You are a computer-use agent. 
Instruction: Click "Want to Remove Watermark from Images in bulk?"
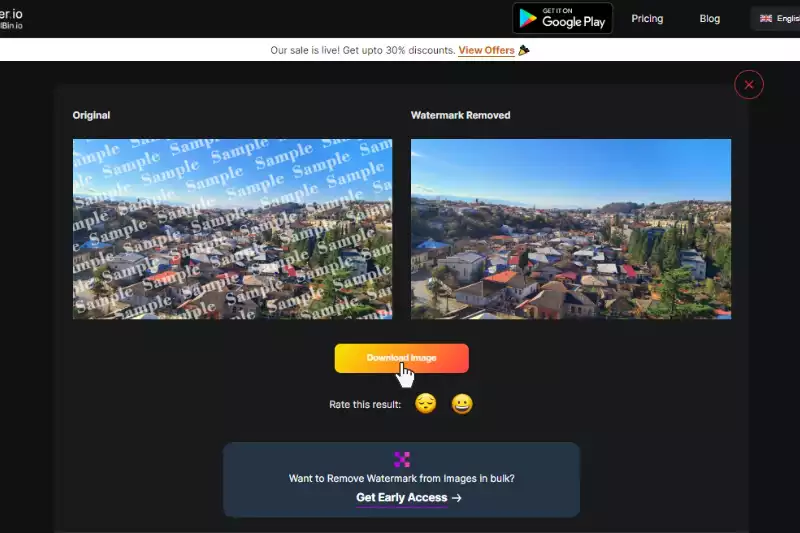[x=402, y=478]
